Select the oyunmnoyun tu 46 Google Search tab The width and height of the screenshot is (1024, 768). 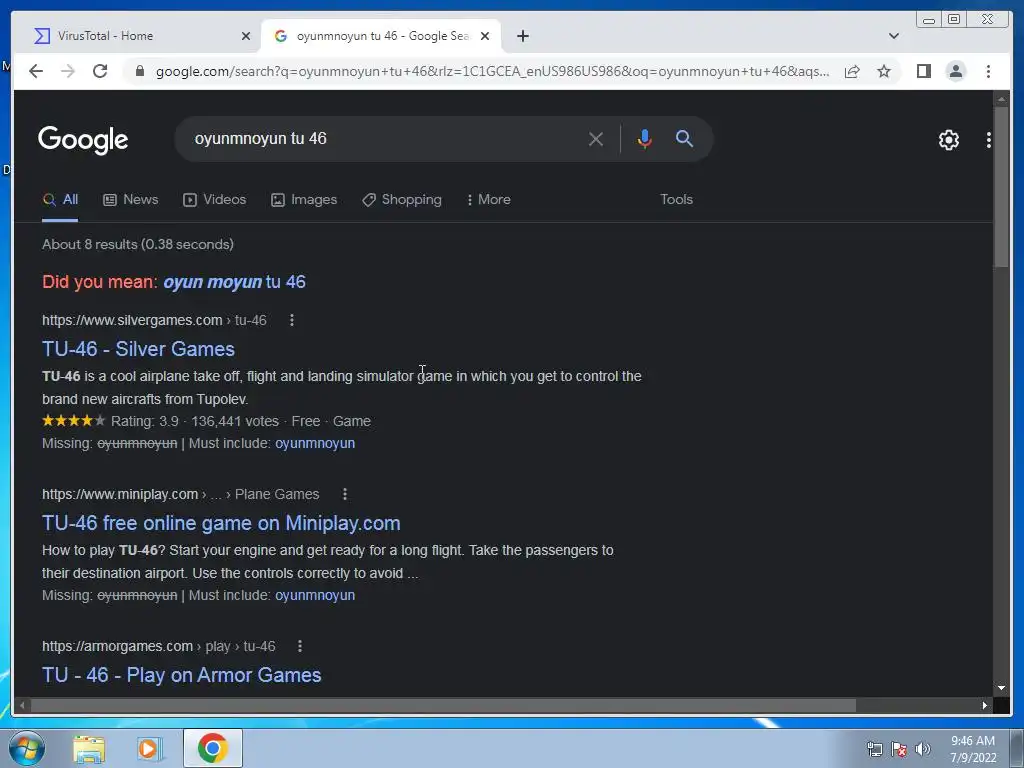click(x=381, y=36)
